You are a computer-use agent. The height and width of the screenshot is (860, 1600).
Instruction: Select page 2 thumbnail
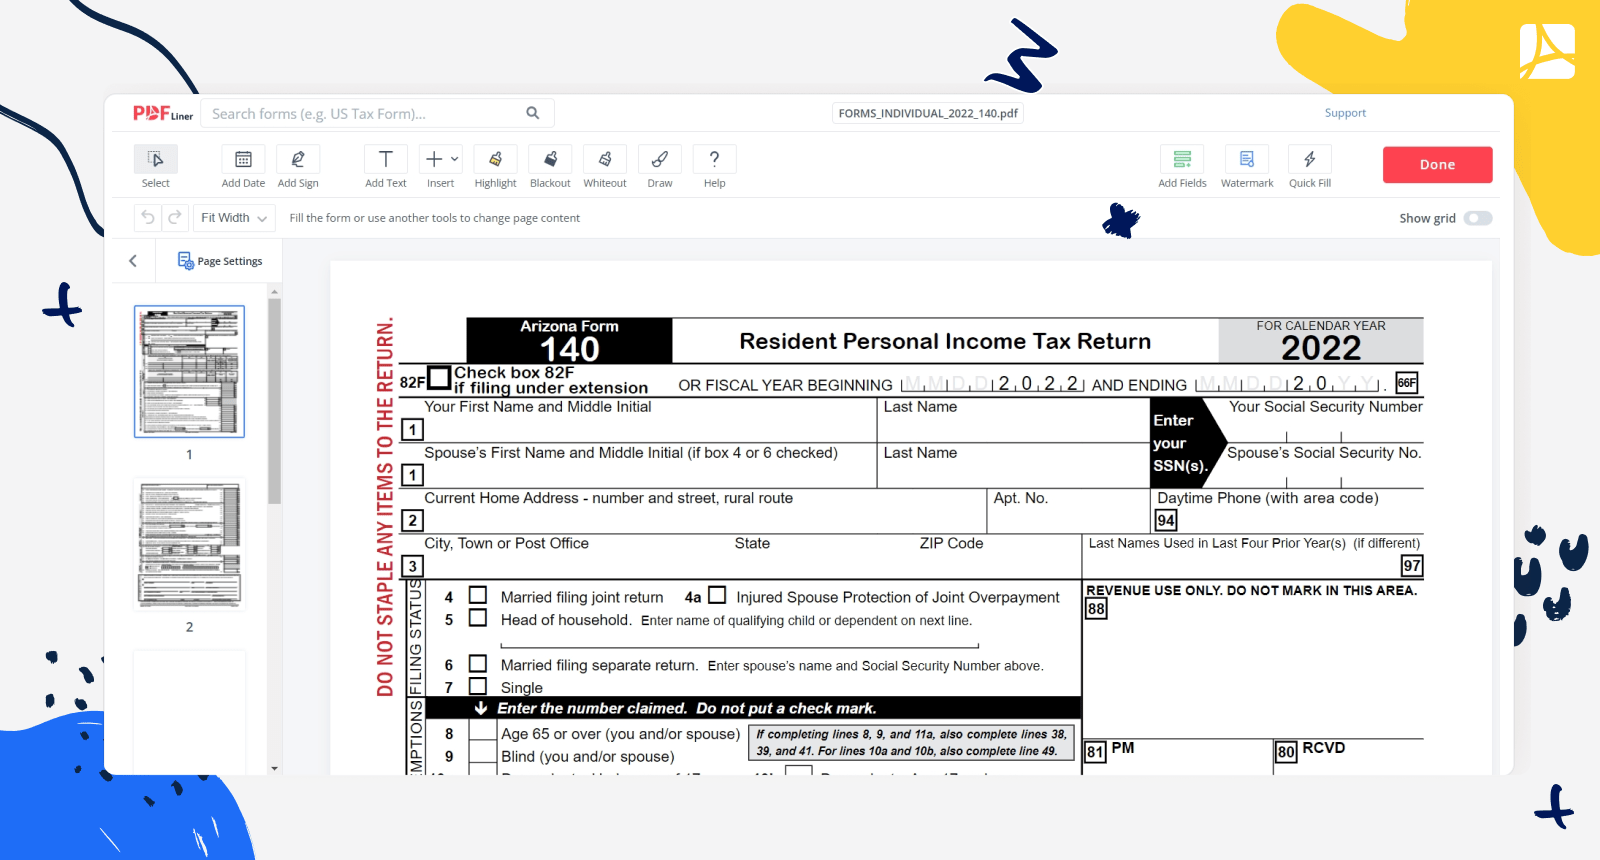pyautogui.click(x=189, y=545)
